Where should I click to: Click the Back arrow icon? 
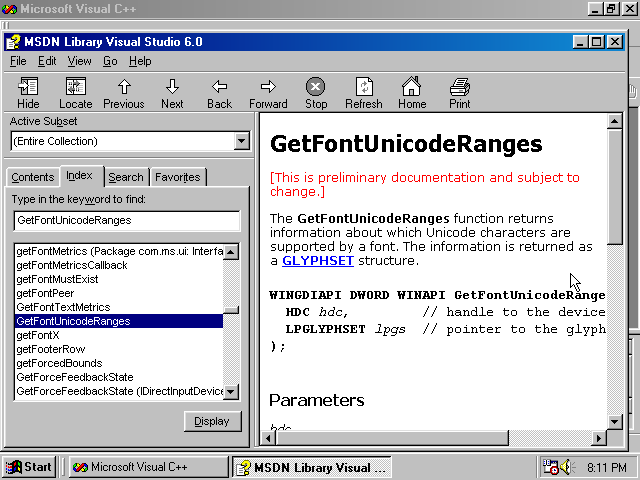click(x=220, y=92)
